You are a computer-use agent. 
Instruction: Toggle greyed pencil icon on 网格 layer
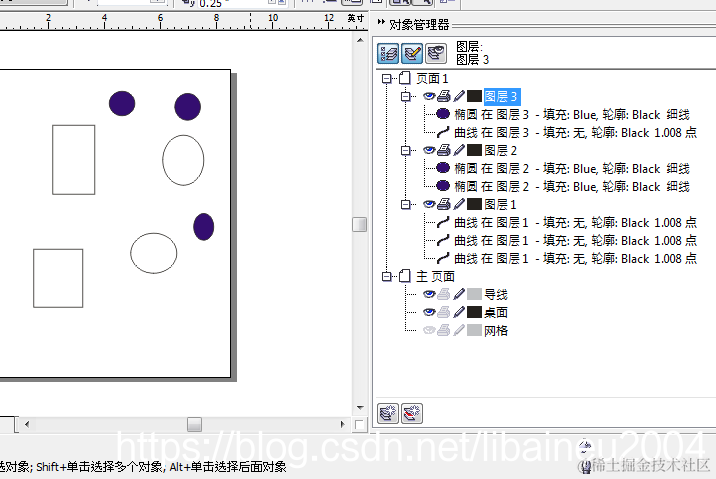(459, 330)
